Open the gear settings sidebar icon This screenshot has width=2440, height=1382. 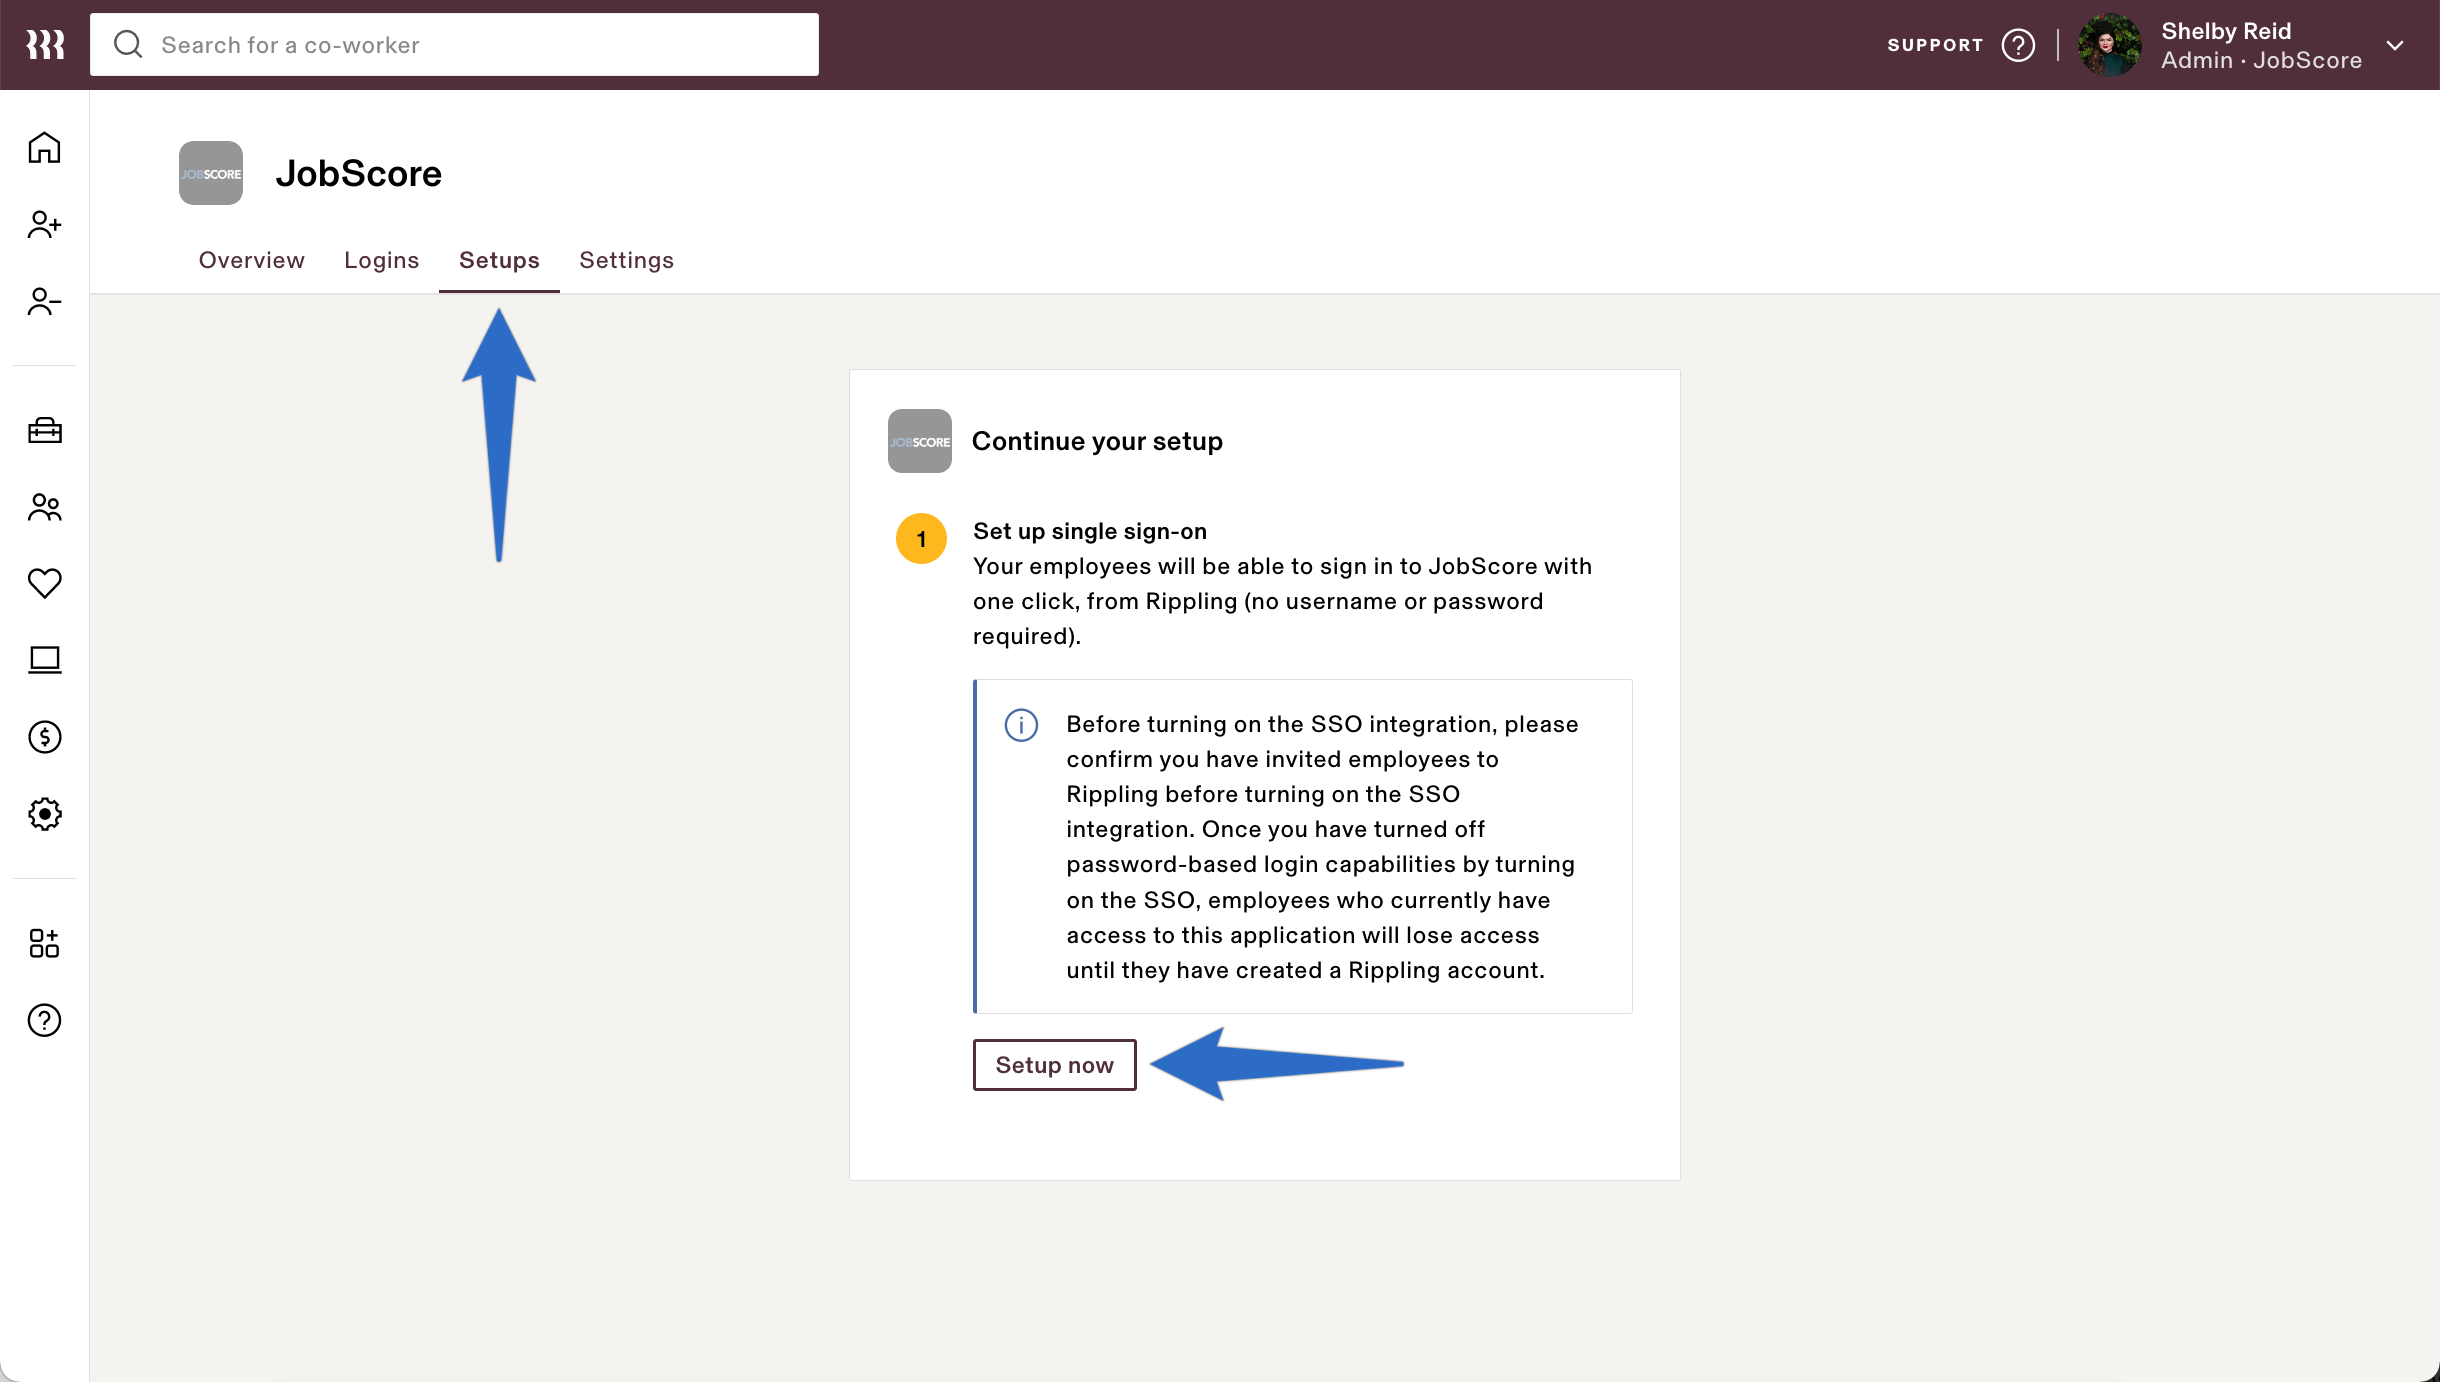coord(44,814)
